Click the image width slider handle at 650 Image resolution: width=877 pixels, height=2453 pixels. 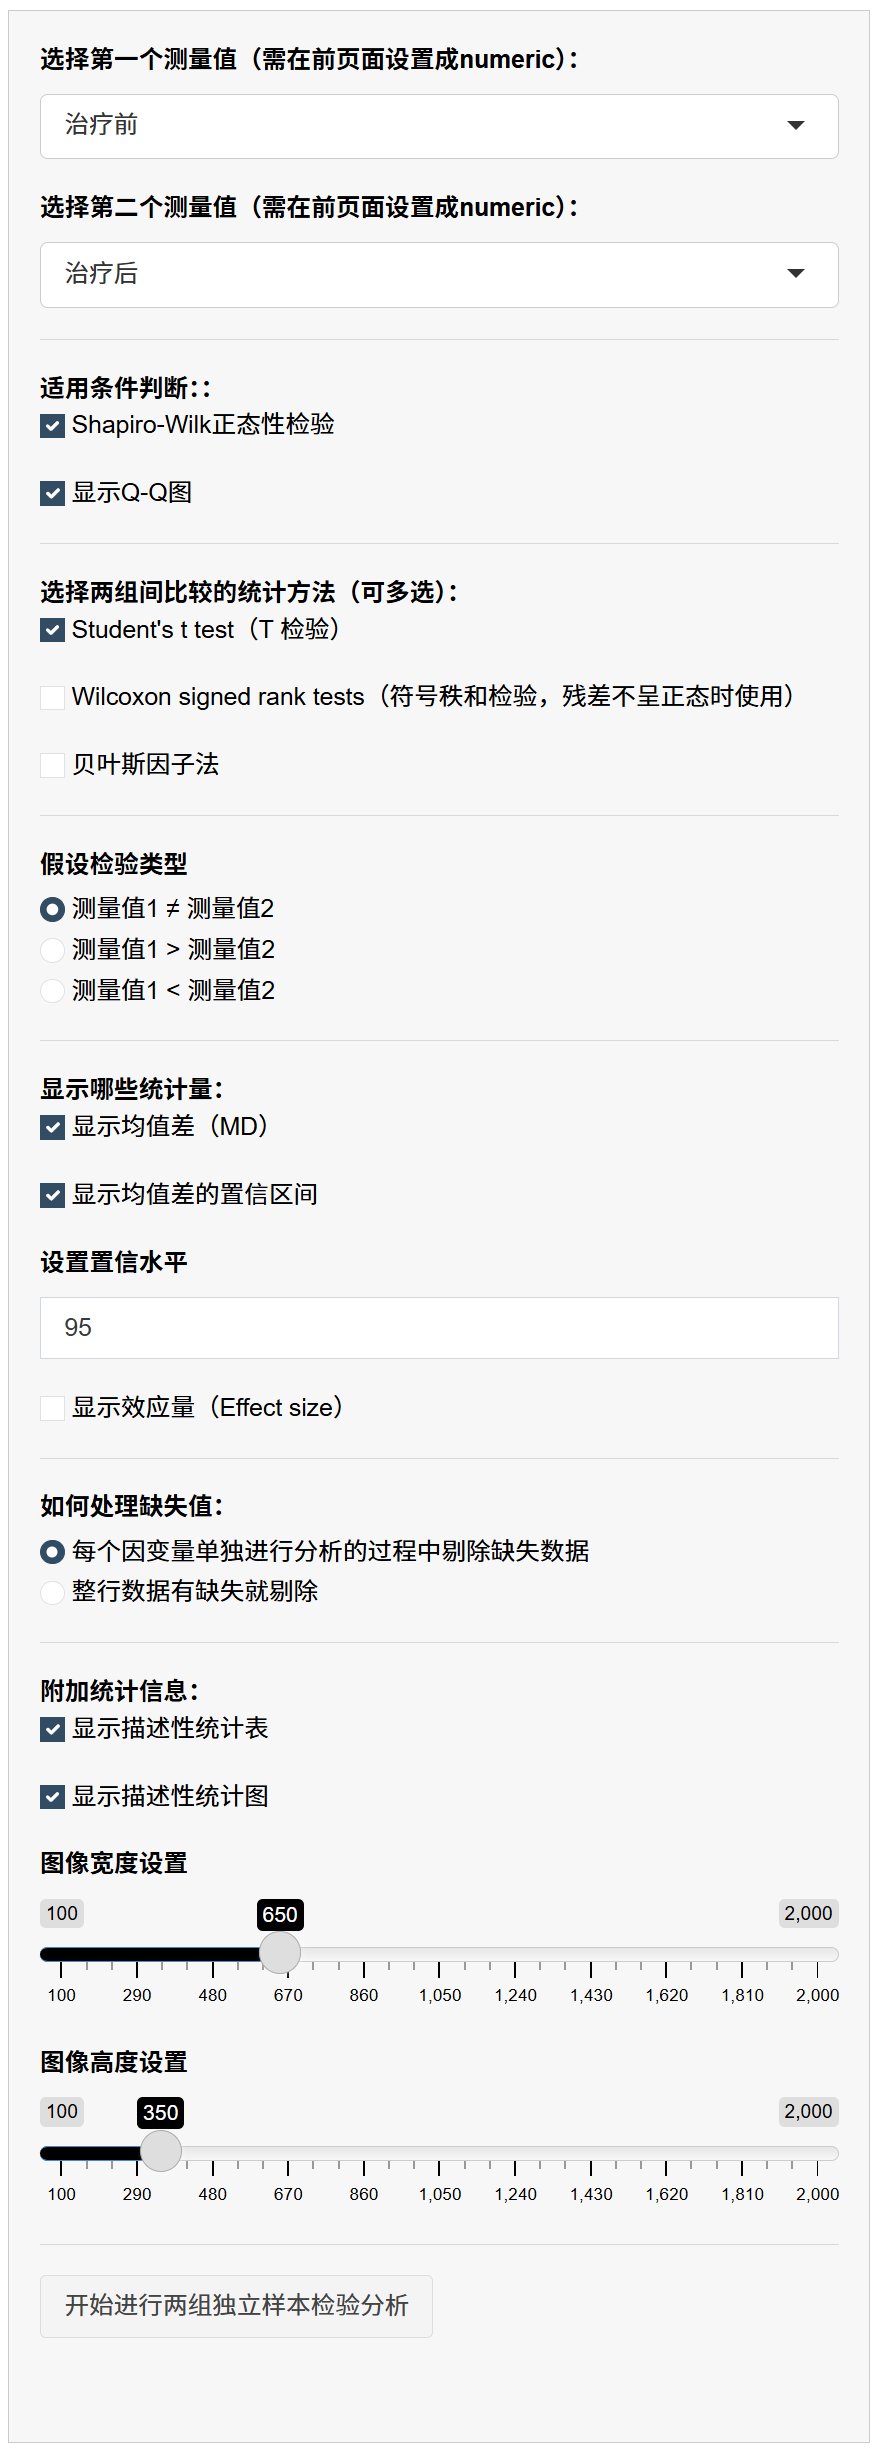click(280, 1953)
